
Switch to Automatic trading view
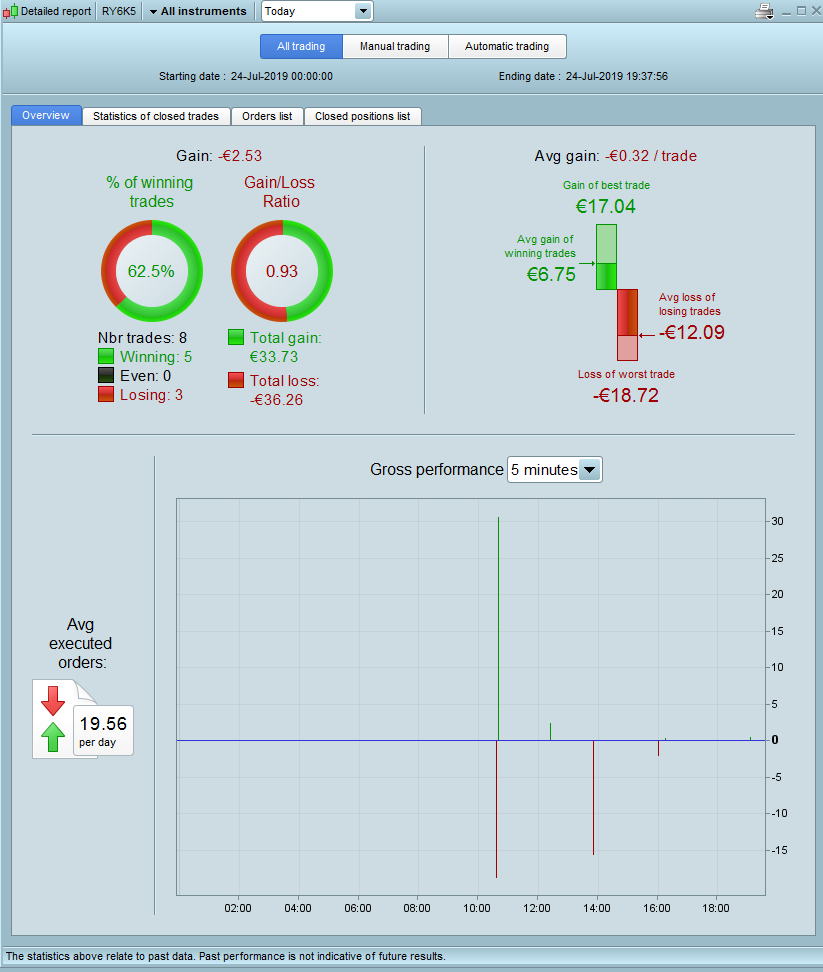507,46
